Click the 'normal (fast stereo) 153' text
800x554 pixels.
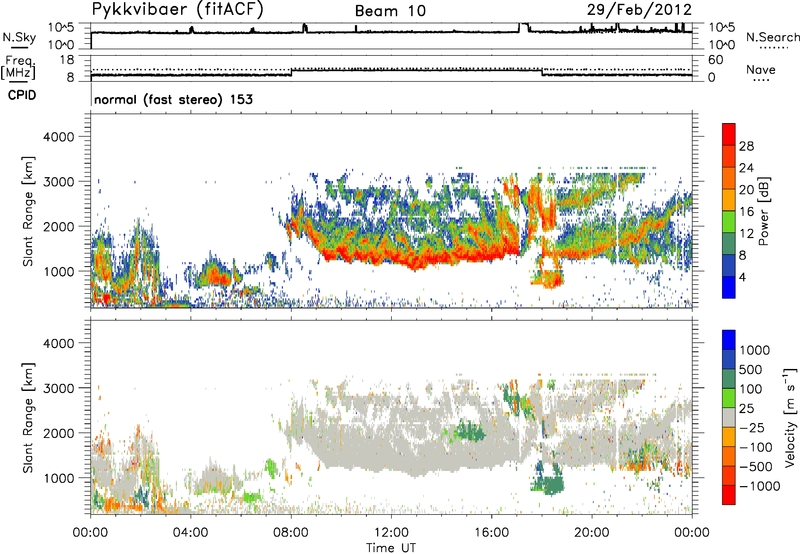(x=173, y=99)
